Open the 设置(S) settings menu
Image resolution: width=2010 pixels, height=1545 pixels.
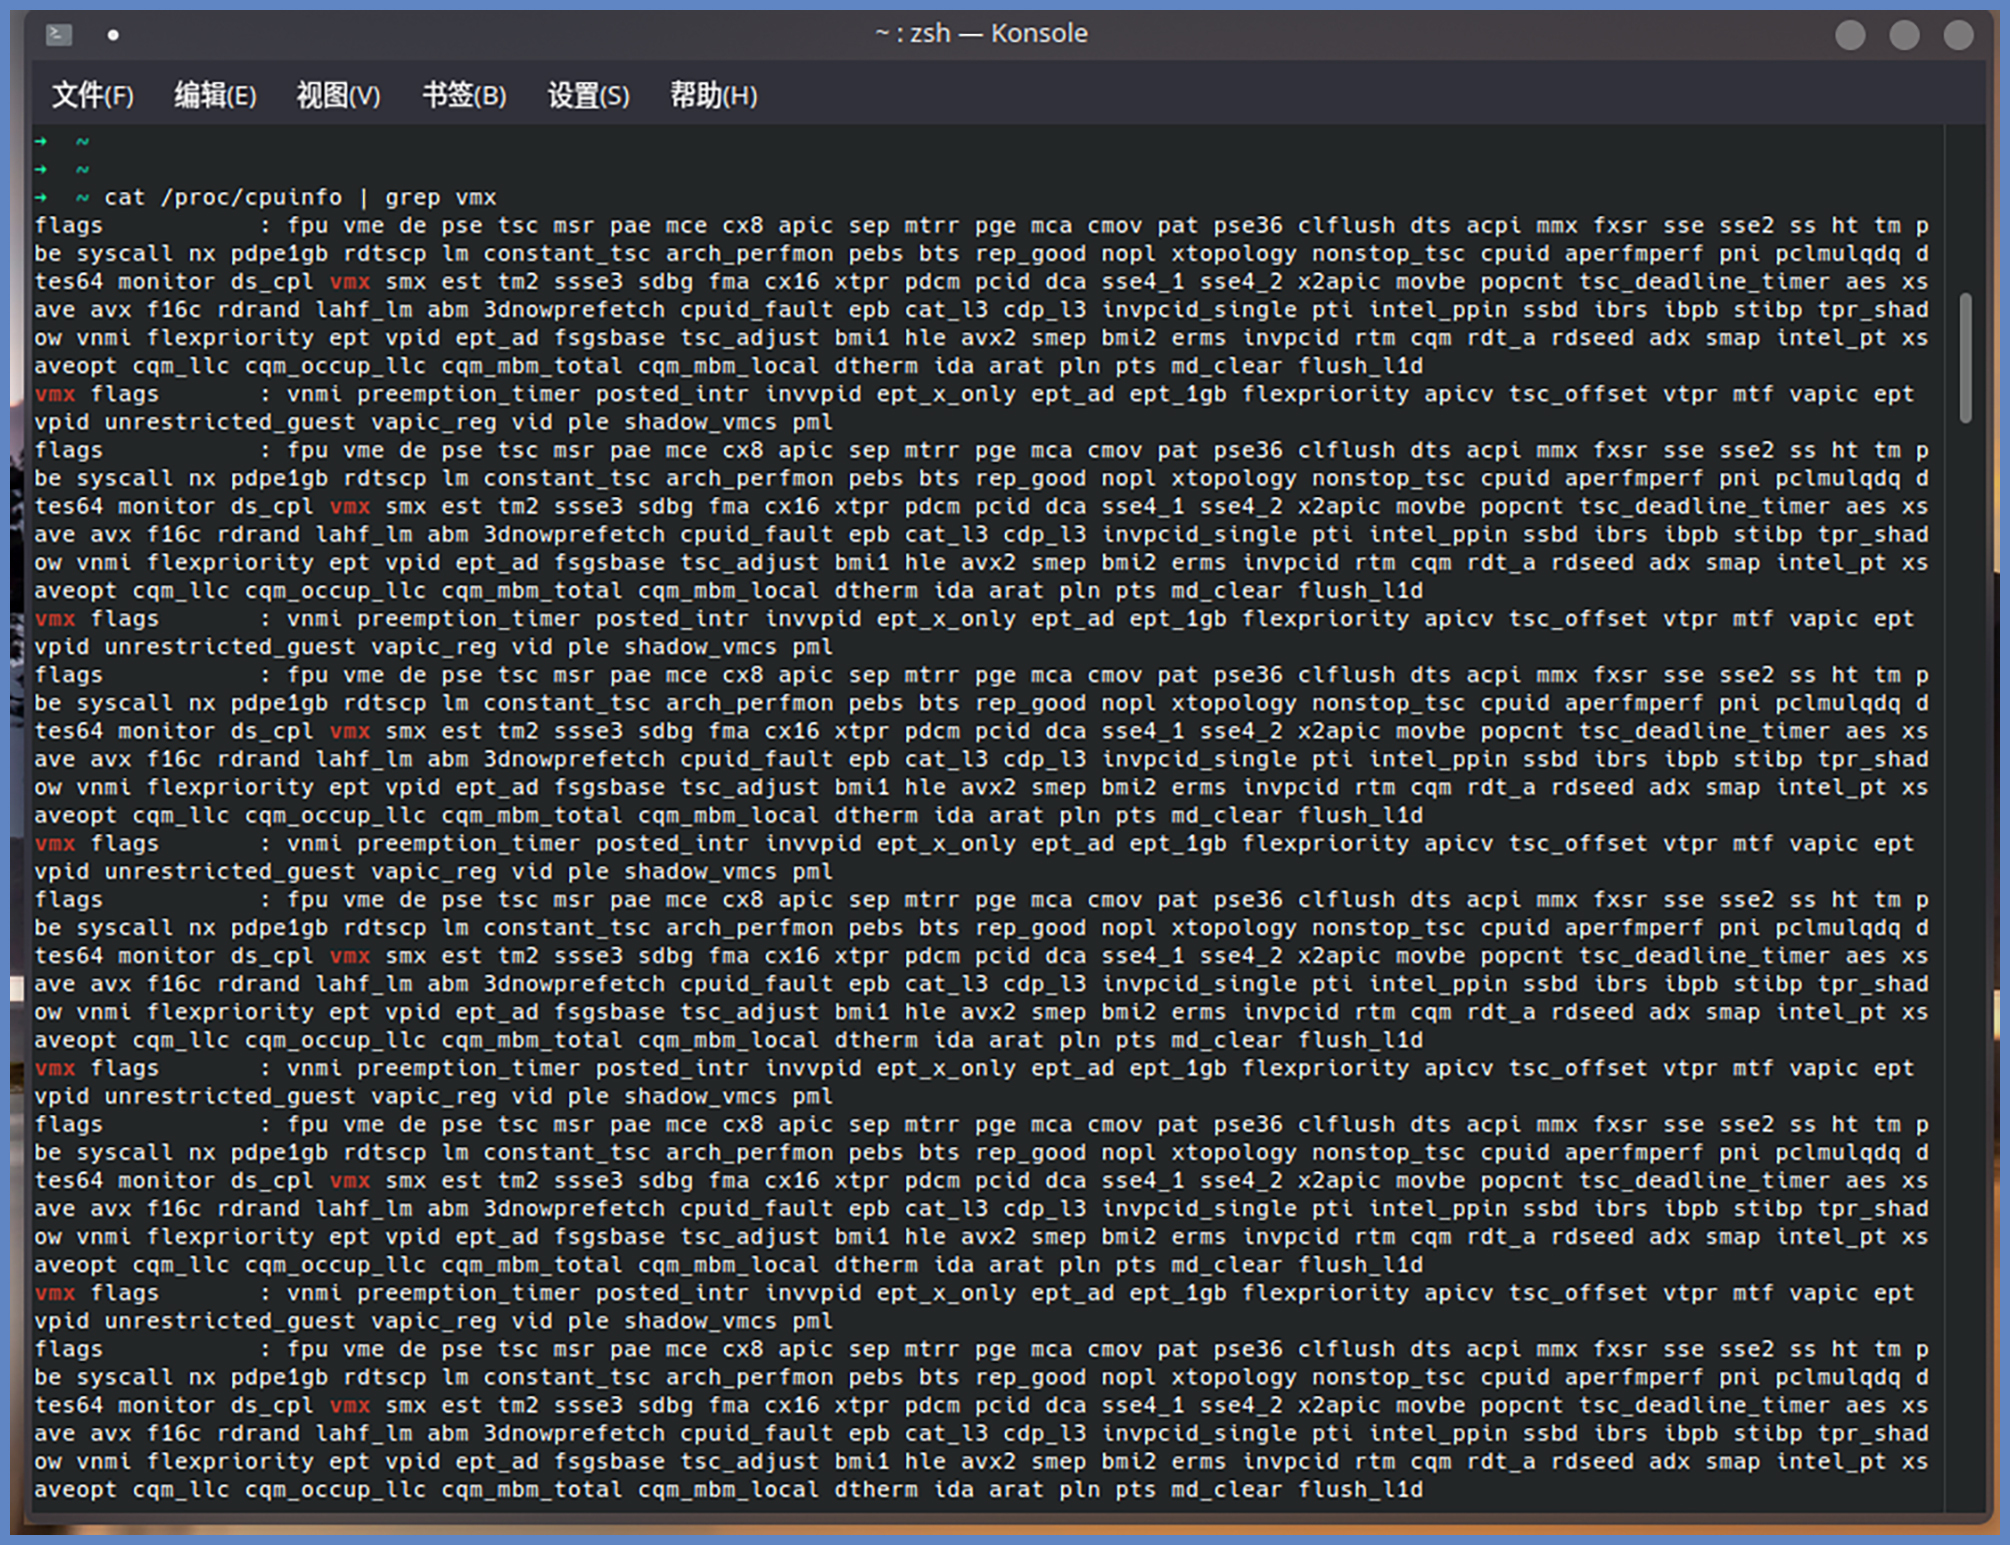click(588, 96)
